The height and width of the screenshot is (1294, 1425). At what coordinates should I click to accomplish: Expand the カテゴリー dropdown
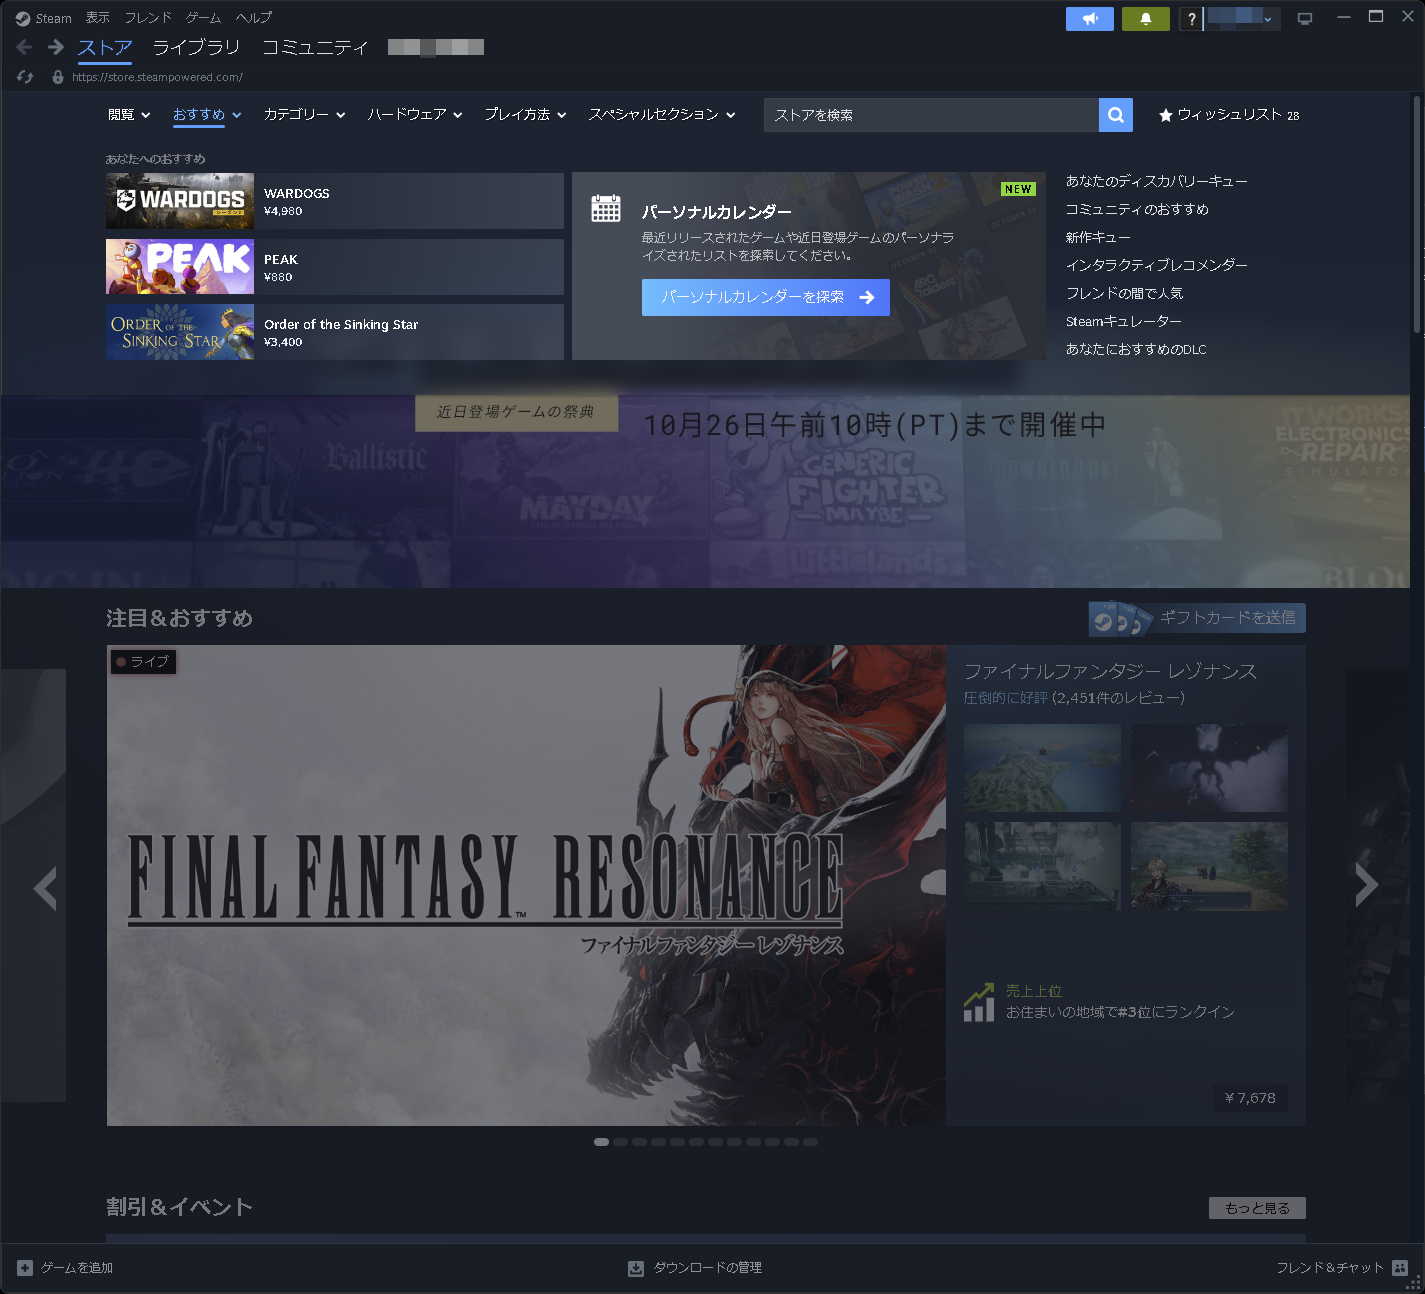[304, 115]
